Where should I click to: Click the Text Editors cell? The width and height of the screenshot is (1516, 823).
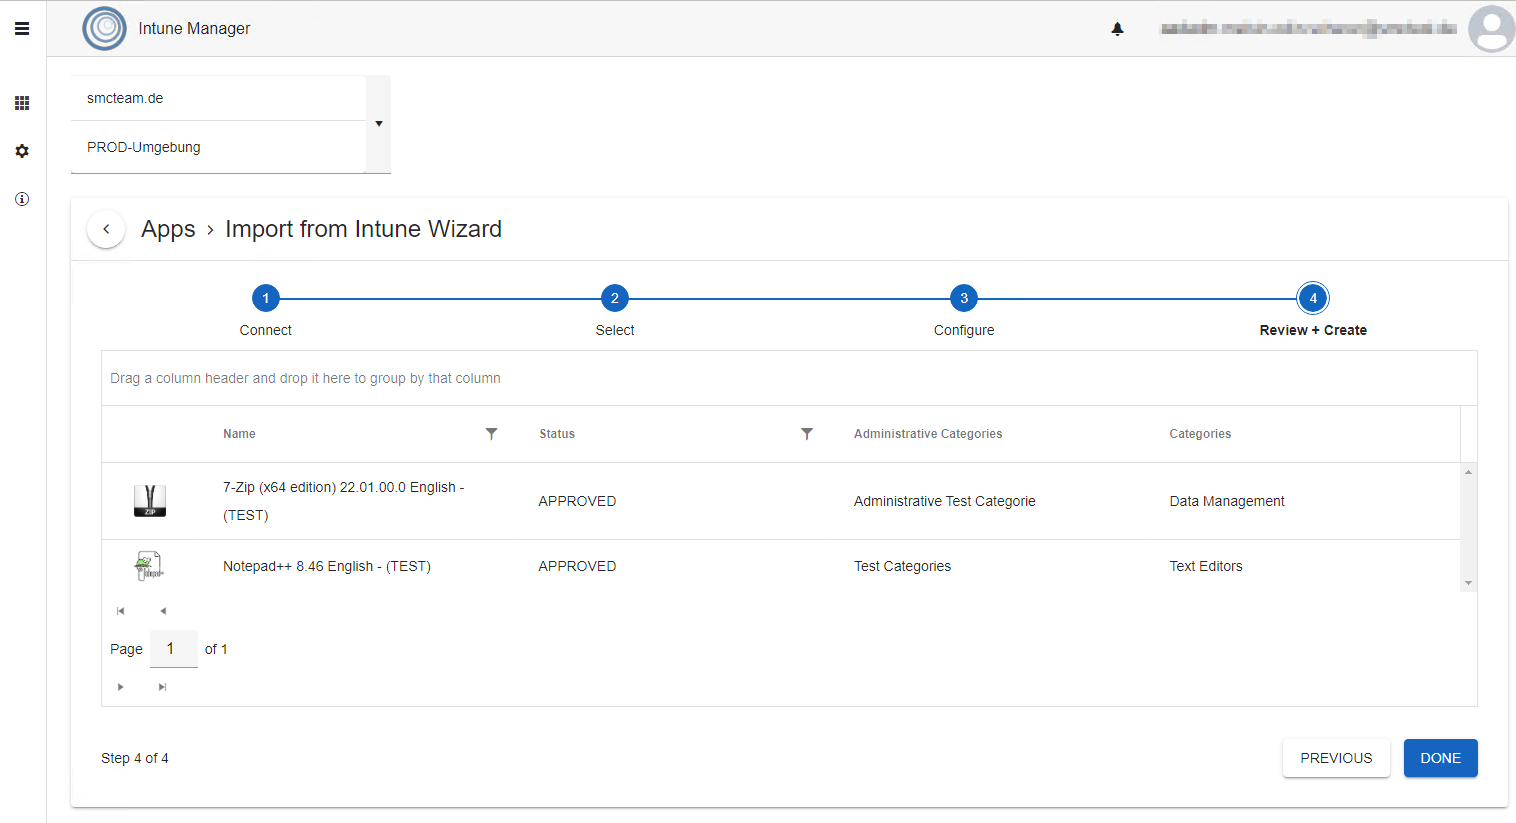point(1206,566)
